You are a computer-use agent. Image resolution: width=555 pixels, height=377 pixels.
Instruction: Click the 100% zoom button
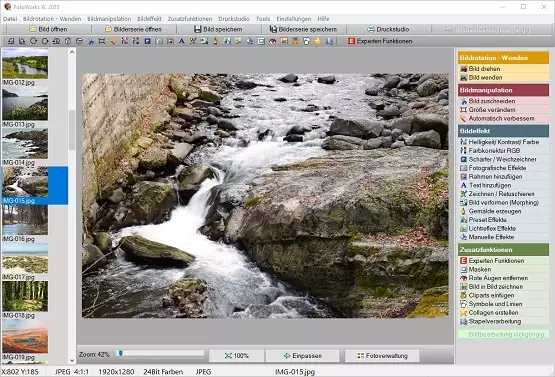(x=236, y=355)
